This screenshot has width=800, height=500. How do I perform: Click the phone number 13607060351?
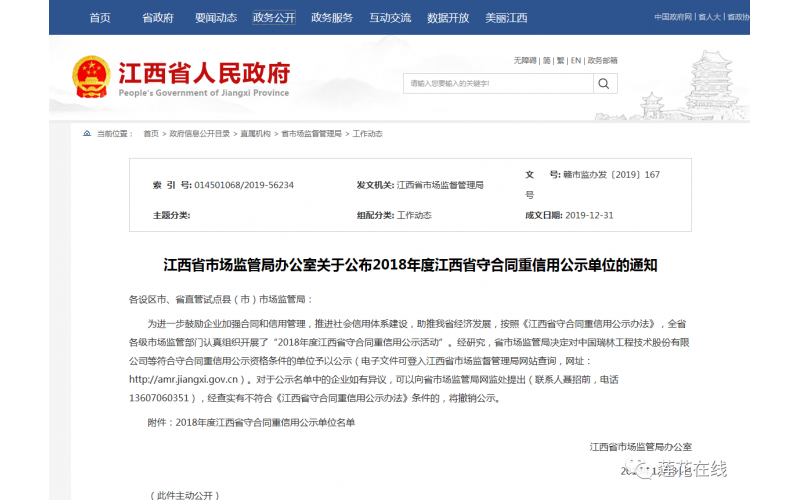(x=159, y=398)
